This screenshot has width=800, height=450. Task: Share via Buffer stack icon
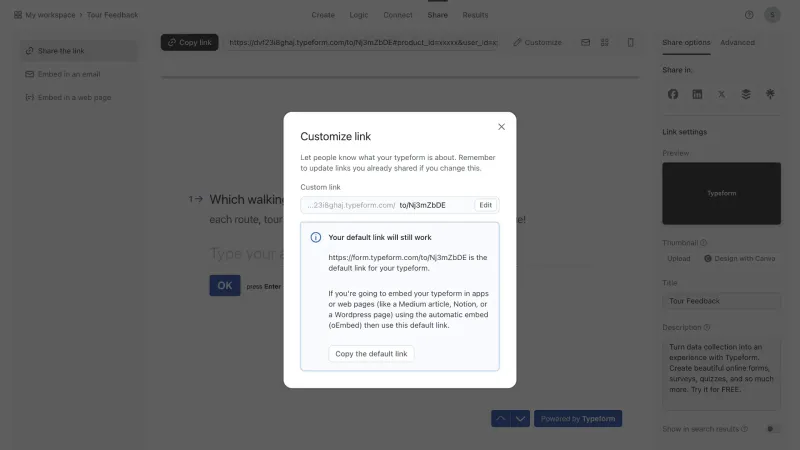(x=746, y=94)
